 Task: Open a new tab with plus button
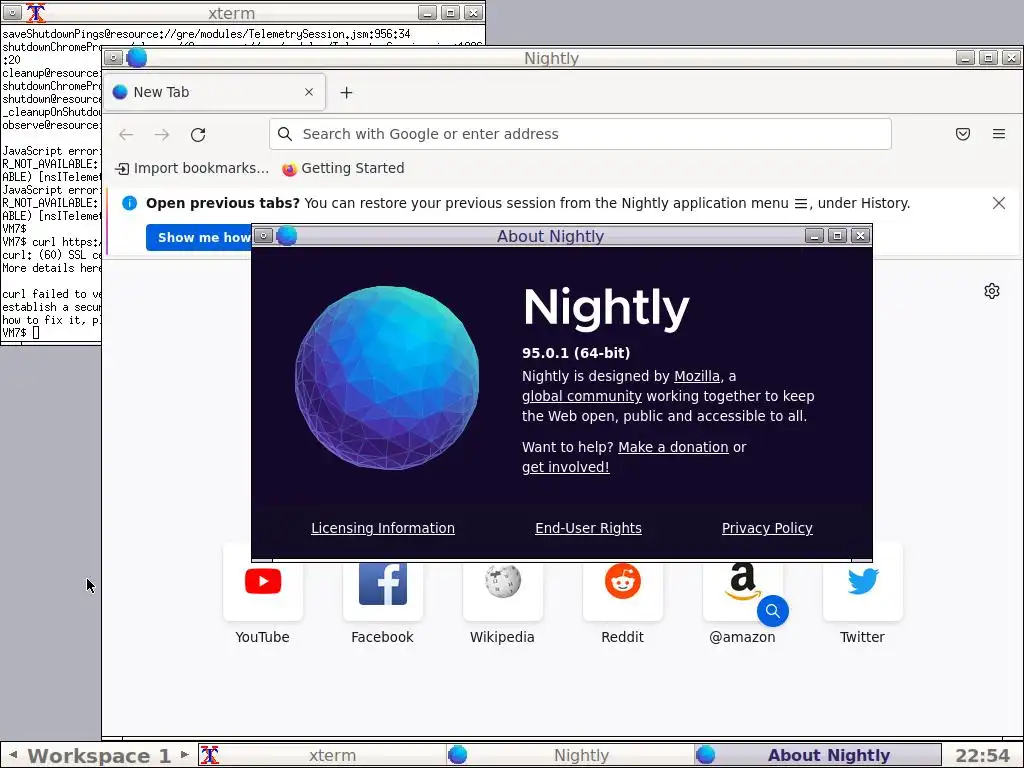[346, 93]
